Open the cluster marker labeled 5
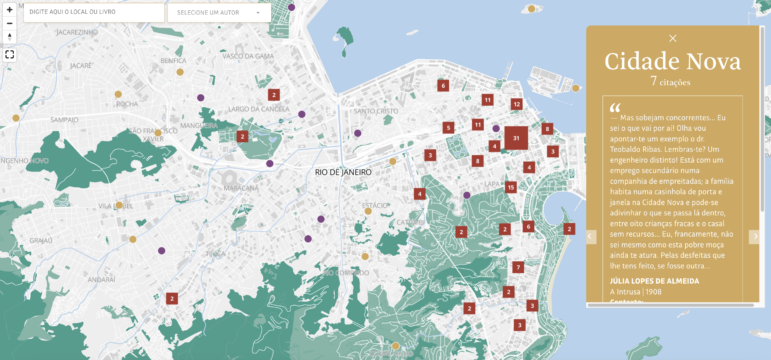The width and height of the screenshot is (771, 360). (447, 128)
